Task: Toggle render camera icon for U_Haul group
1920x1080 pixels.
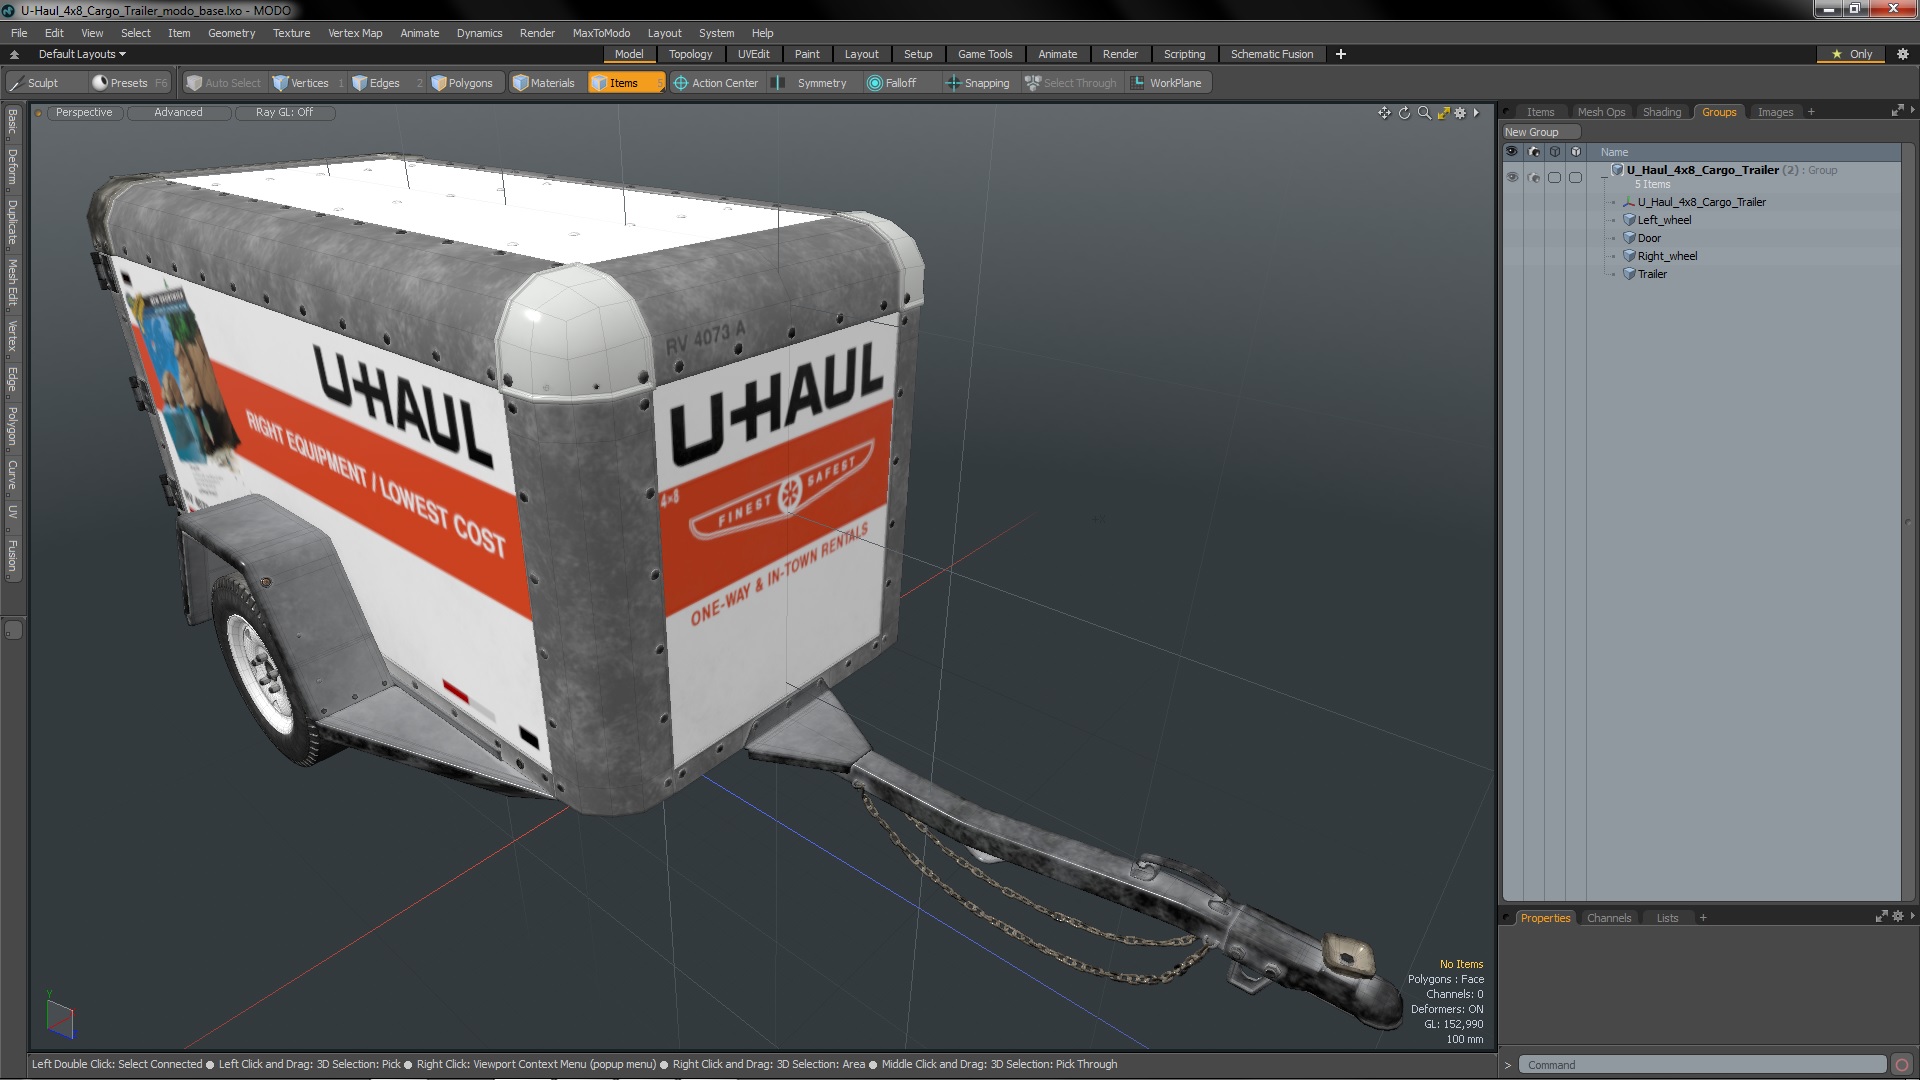Action: coord(1534,177)
